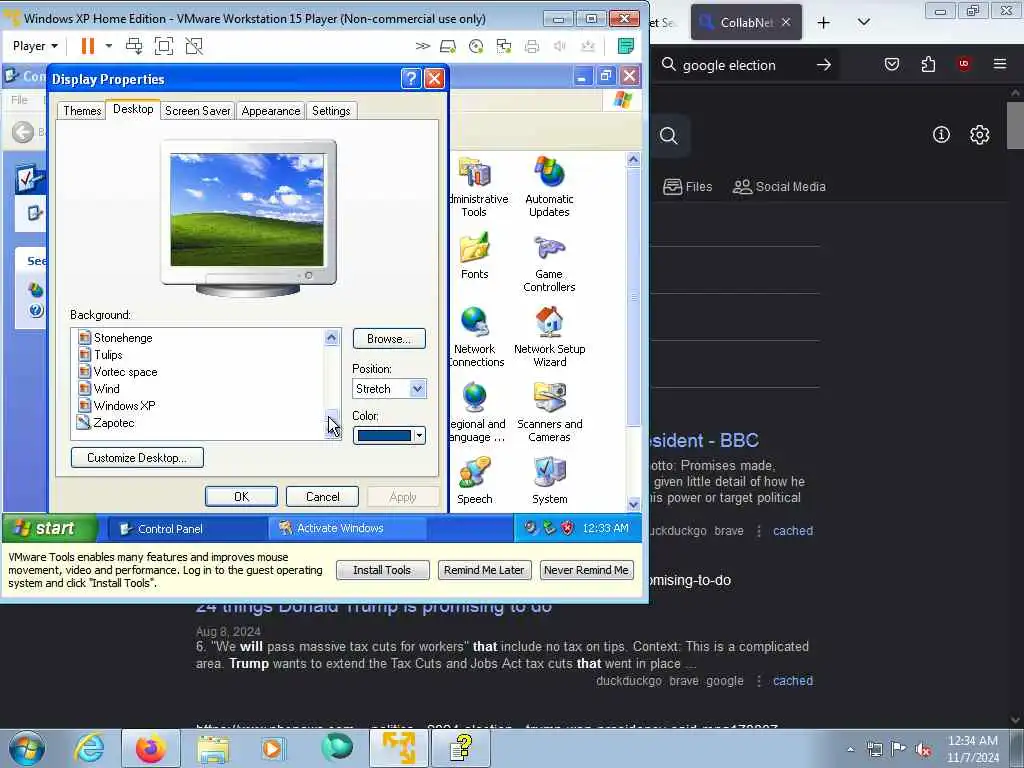Click Customize Desktop button
This screenshot has width=1024, height=768.
(x=137, y=458)
